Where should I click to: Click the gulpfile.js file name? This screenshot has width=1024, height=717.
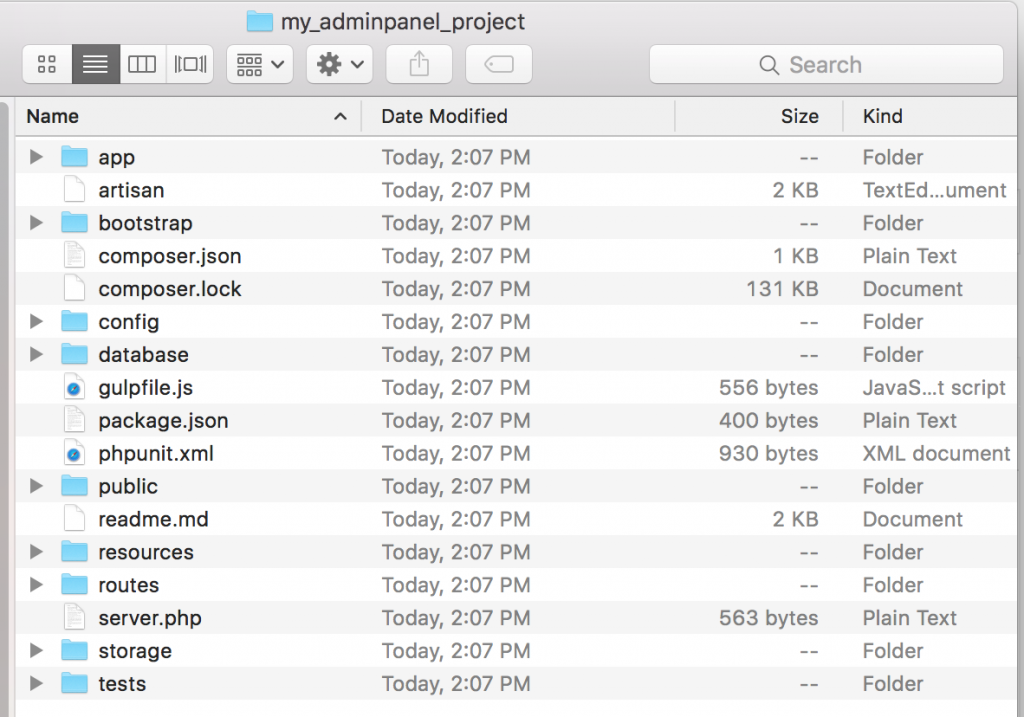point(146,387)
